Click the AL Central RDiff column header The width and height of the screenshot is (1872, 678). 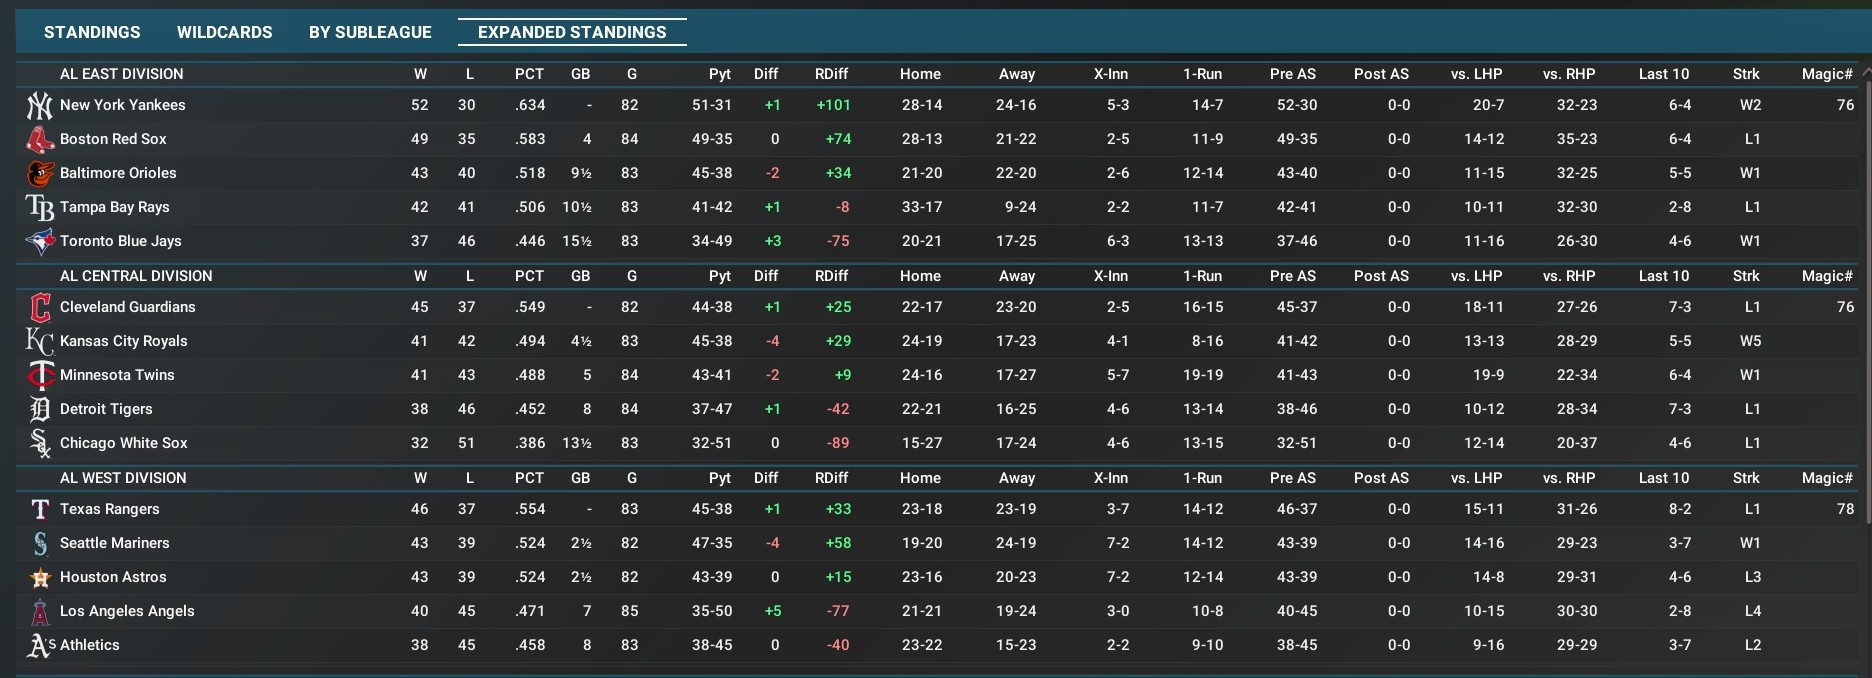831,276
